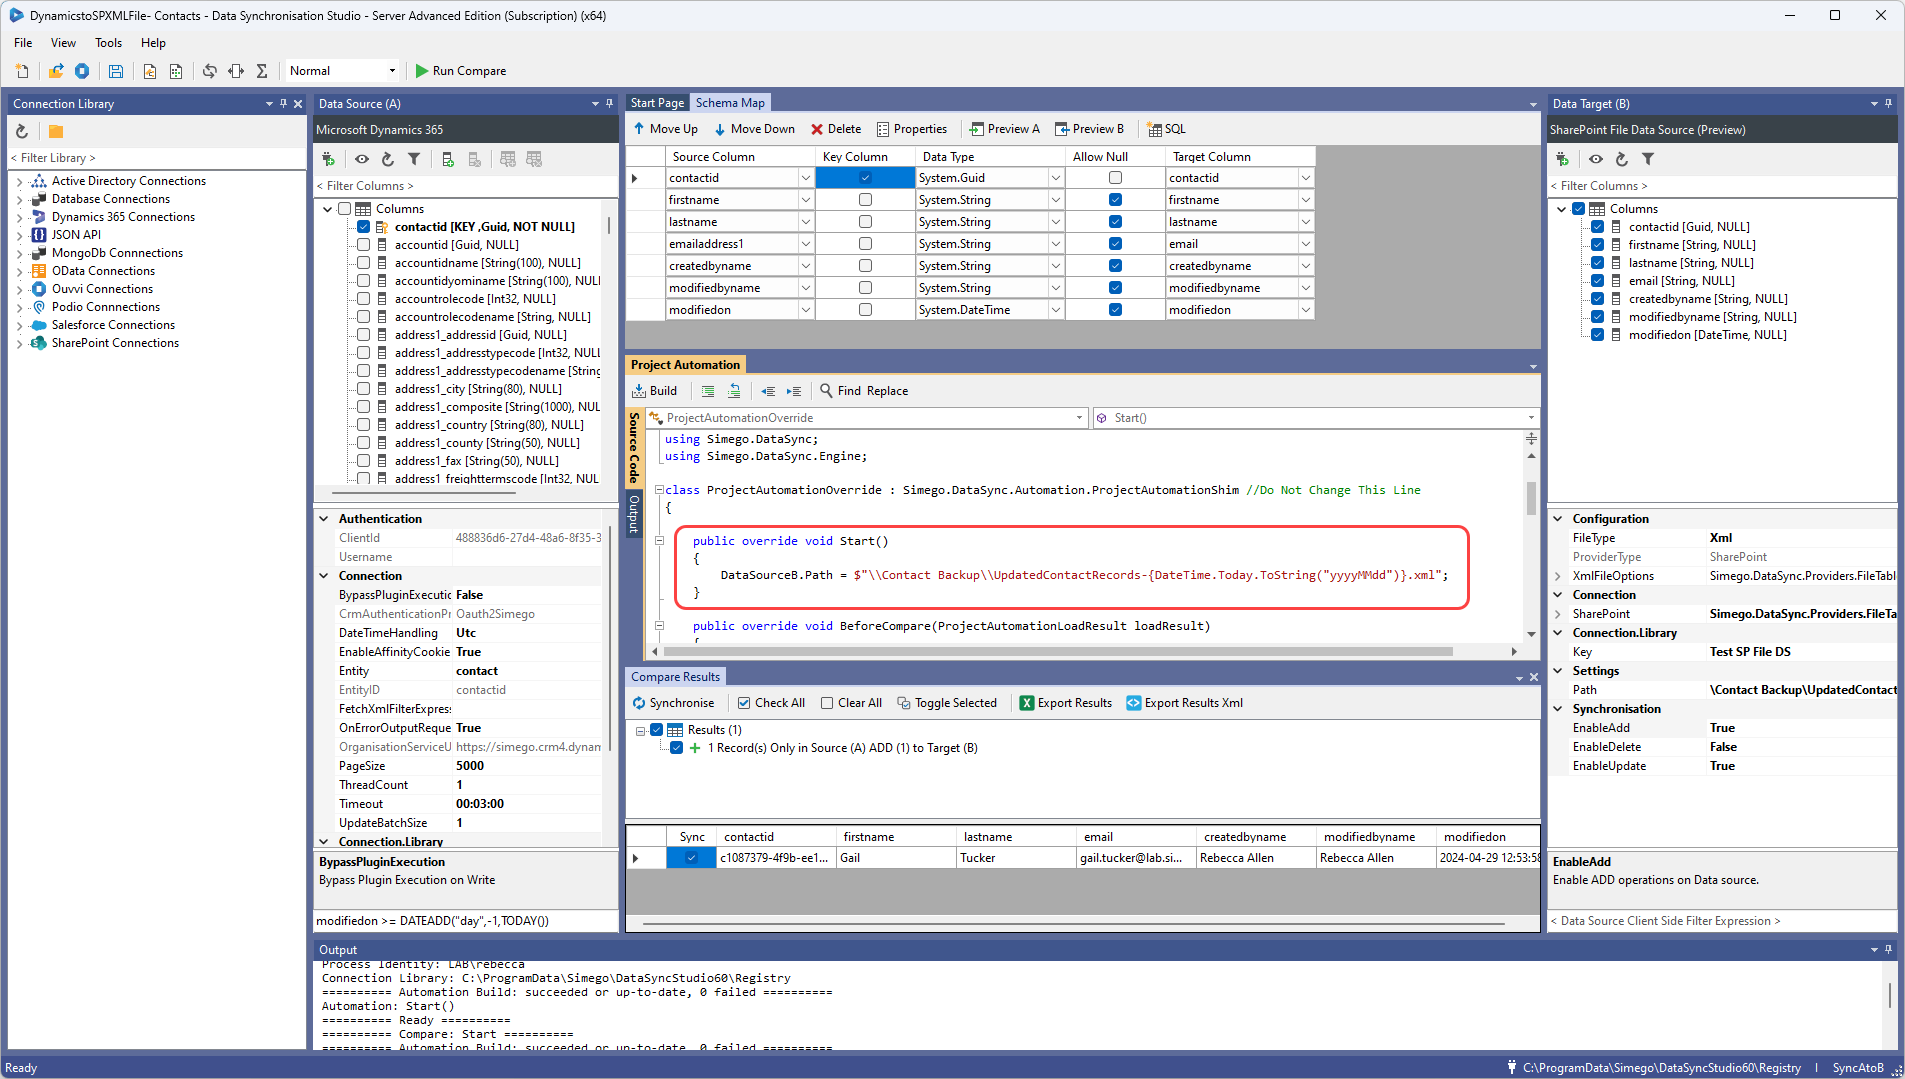The image size is (1905, 1079).
Task: Refresh the Connection Library
Action: [22, 131]
